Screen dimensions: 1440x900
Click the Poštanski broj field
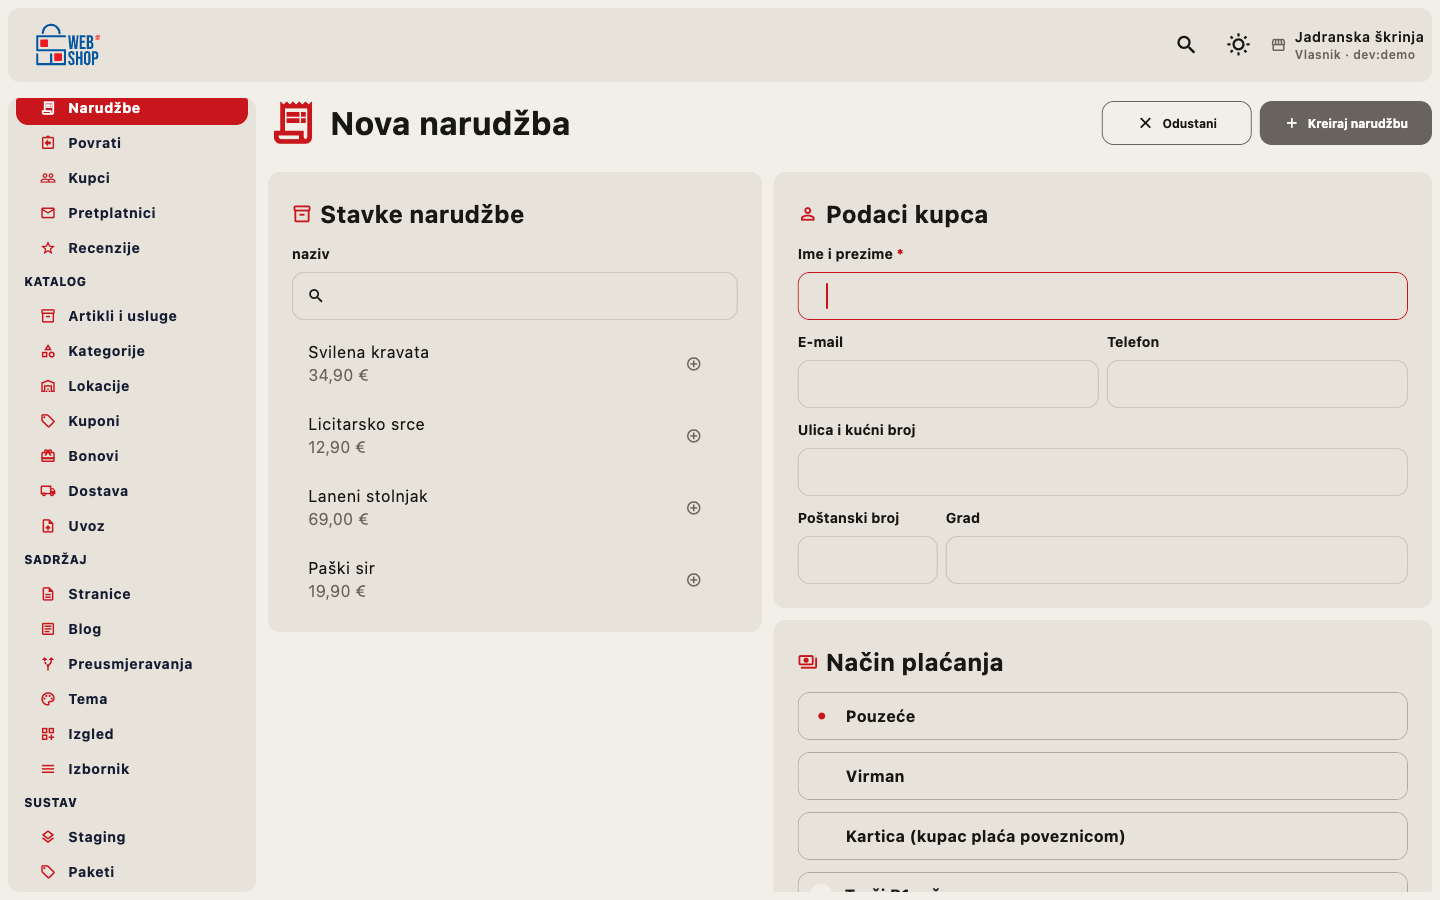[868, 560]
